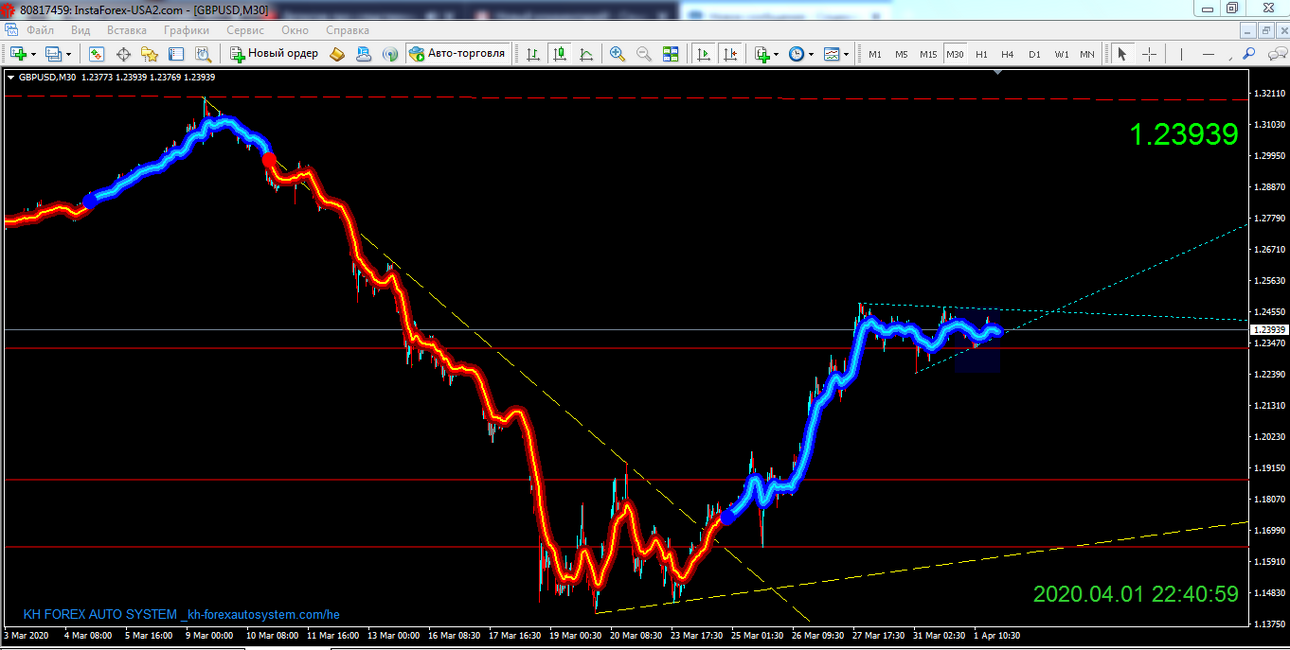The height and width of the screenshot is (650, 1290).
Task: Click the GBPUSD,M30 chart title dropdown arrow
Action: coord(11,77)
